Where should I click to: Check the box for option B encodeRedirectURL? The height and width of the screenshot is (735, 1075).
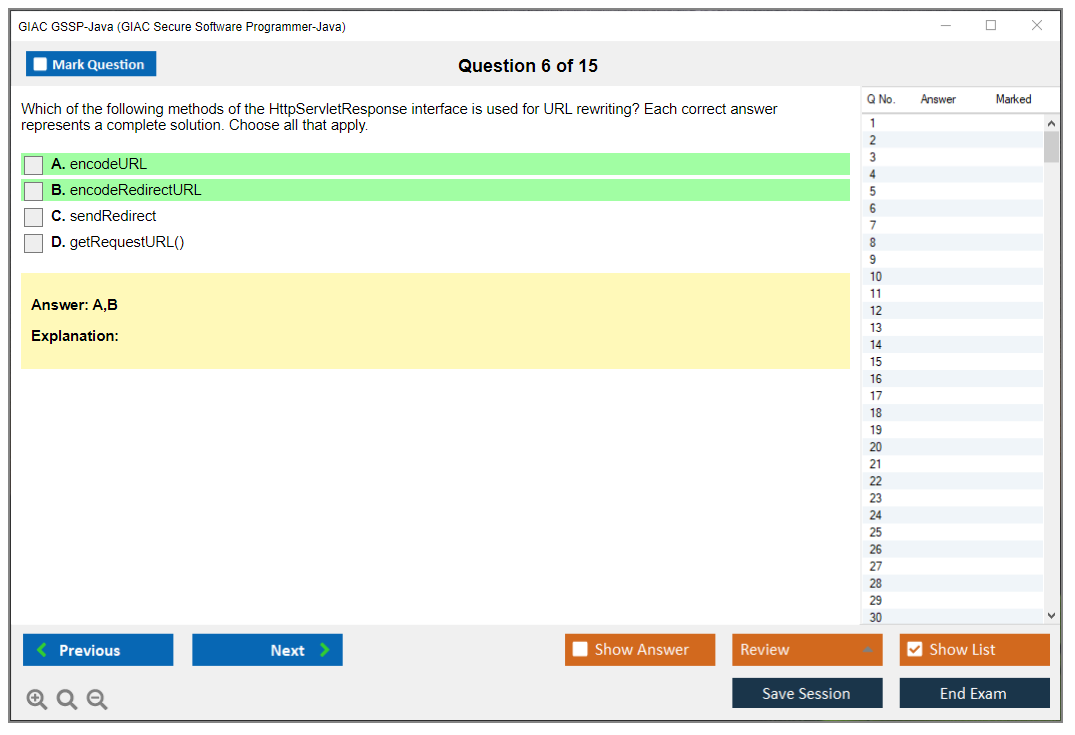[x=33, y=191]
